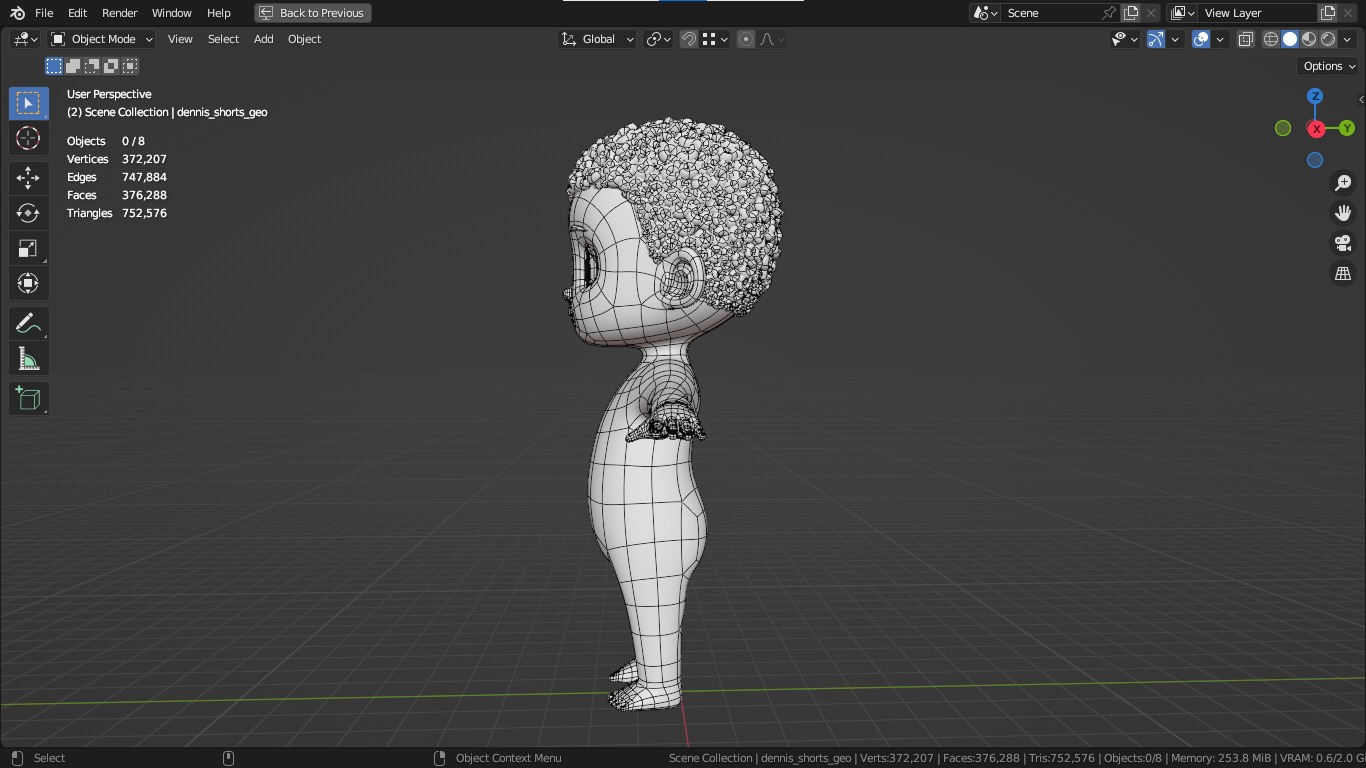Switch perspective/orthographic grid icon

point(1343,273)
